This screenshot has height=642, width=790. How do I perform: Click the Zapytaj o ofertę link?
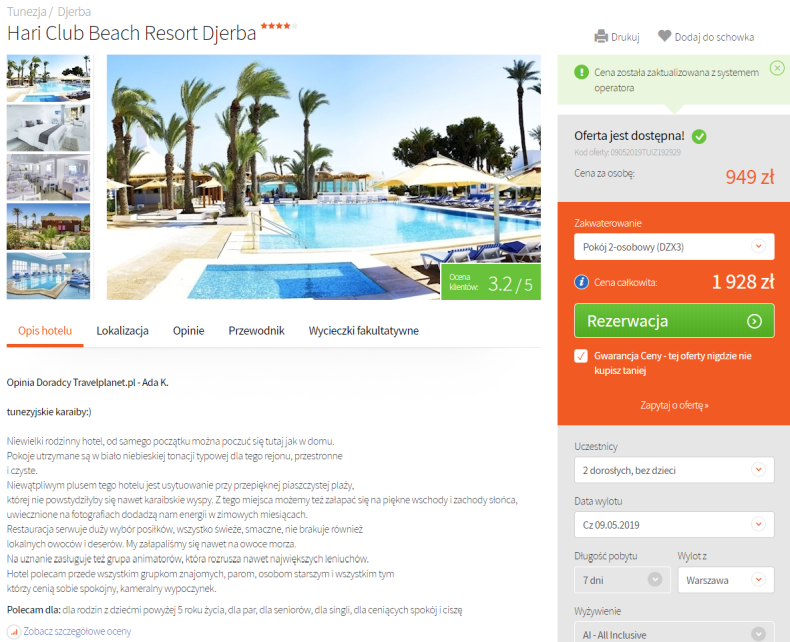click(x=674, y=405)
